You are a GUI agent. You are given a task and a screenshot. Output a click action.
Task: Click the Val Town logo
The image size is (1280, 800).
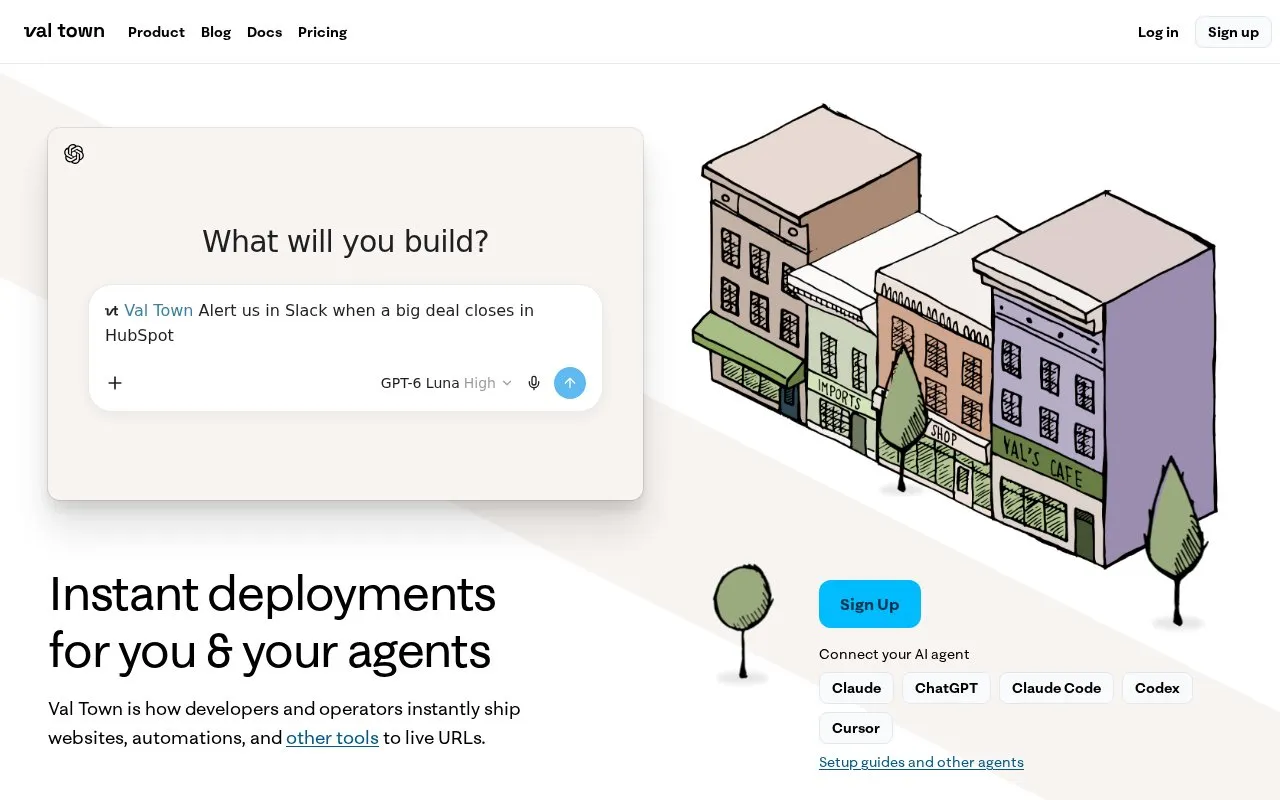coord(64,31)
